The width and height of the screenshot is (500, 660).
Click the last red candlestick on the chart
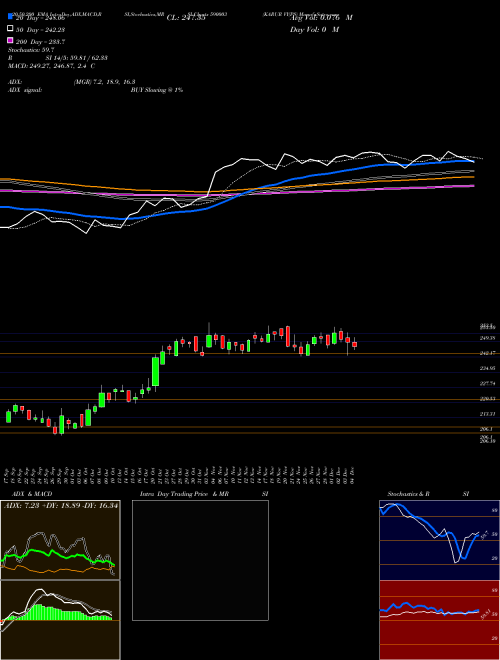click(355, 344)
